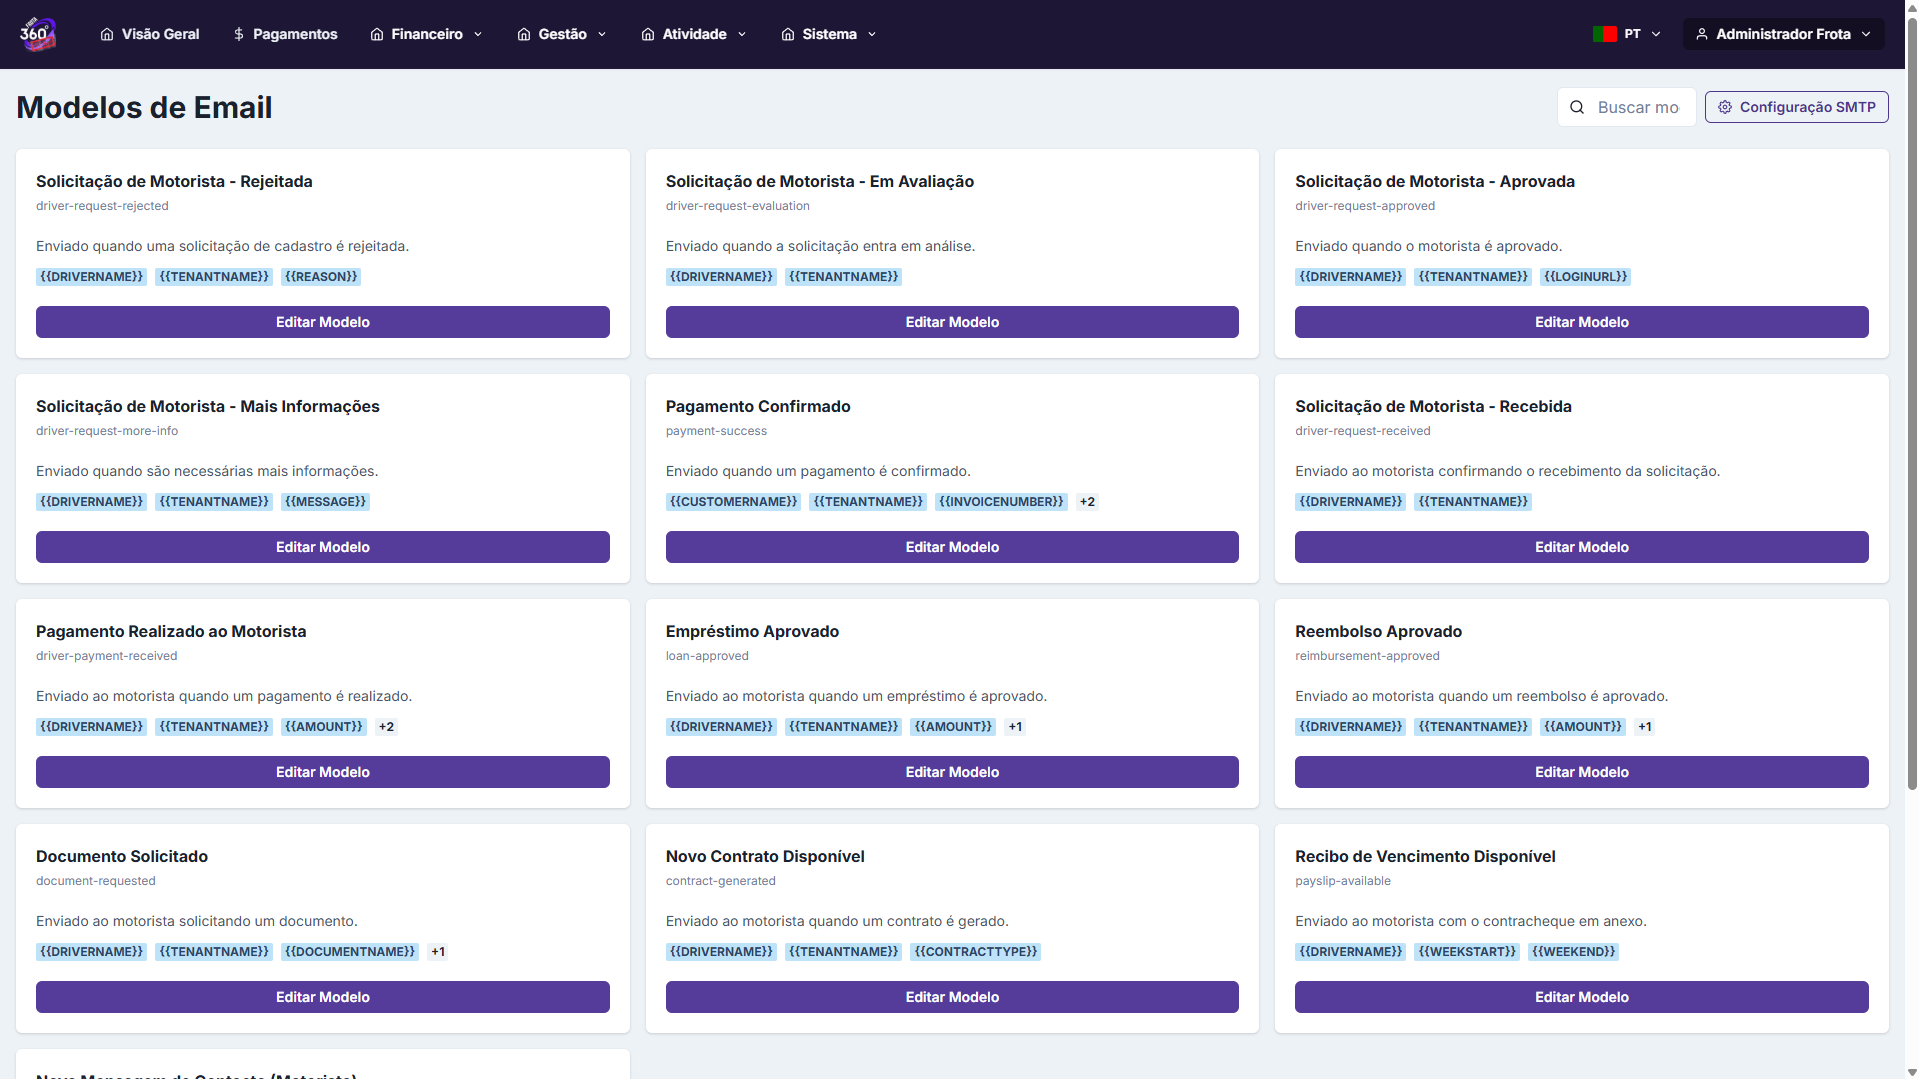The width and height of the screenshot is (1919, 1079).
Task: Click the user profile icon
Action: coord(1701,34)
